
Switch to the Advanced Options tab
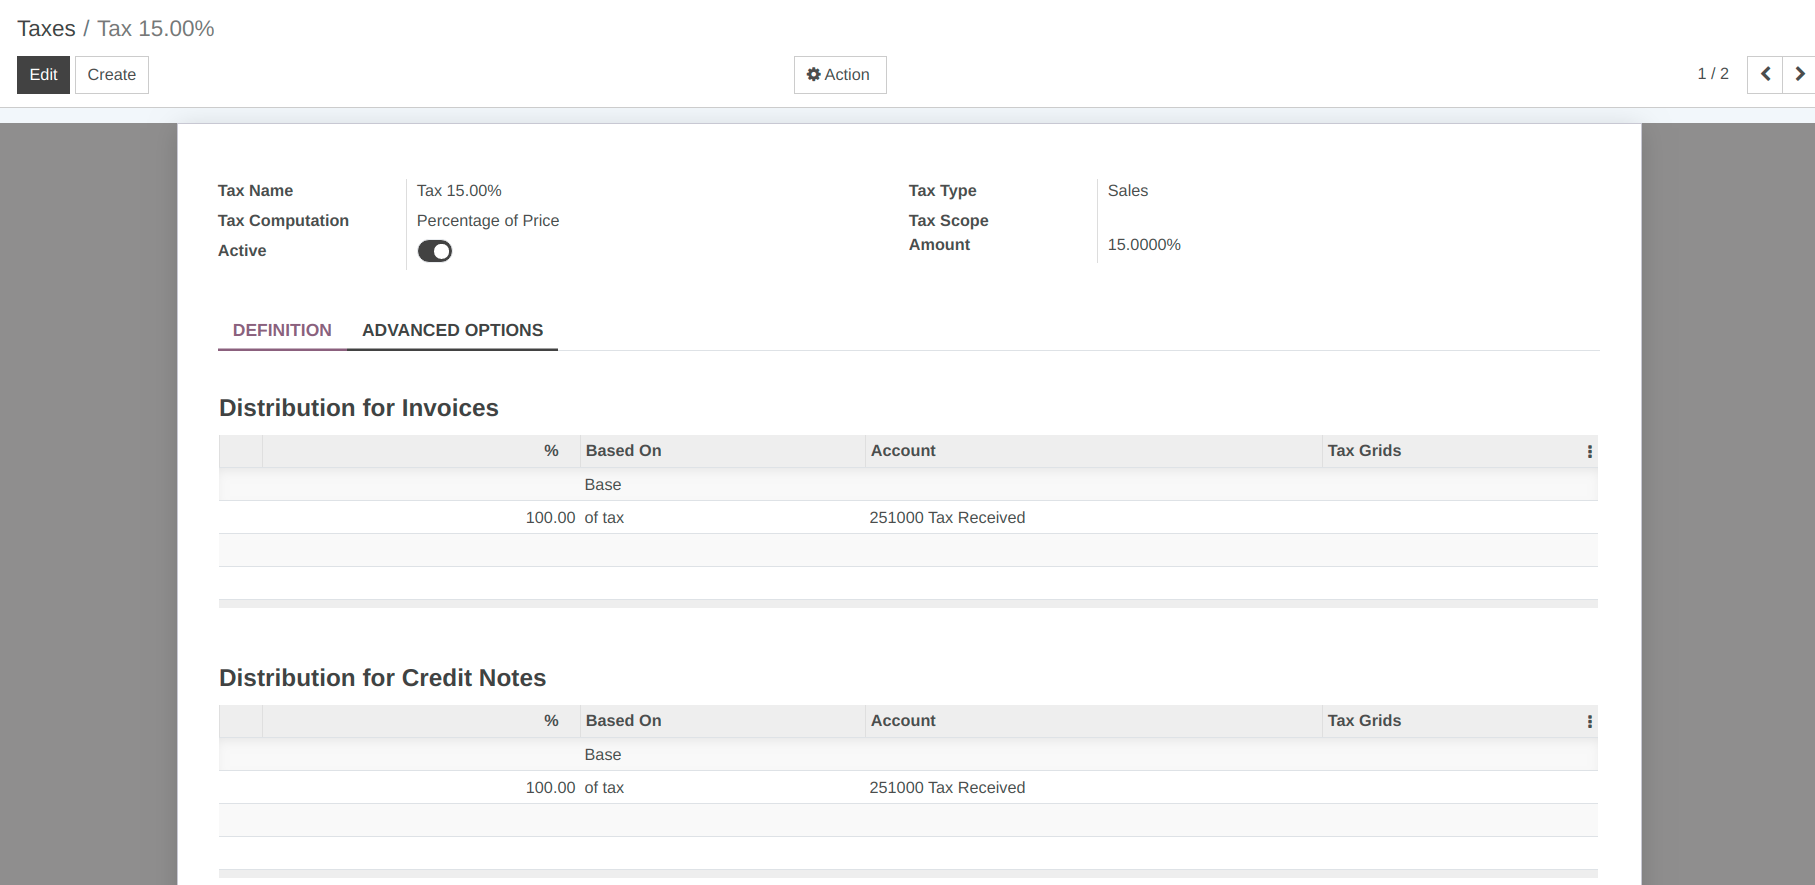452,330
